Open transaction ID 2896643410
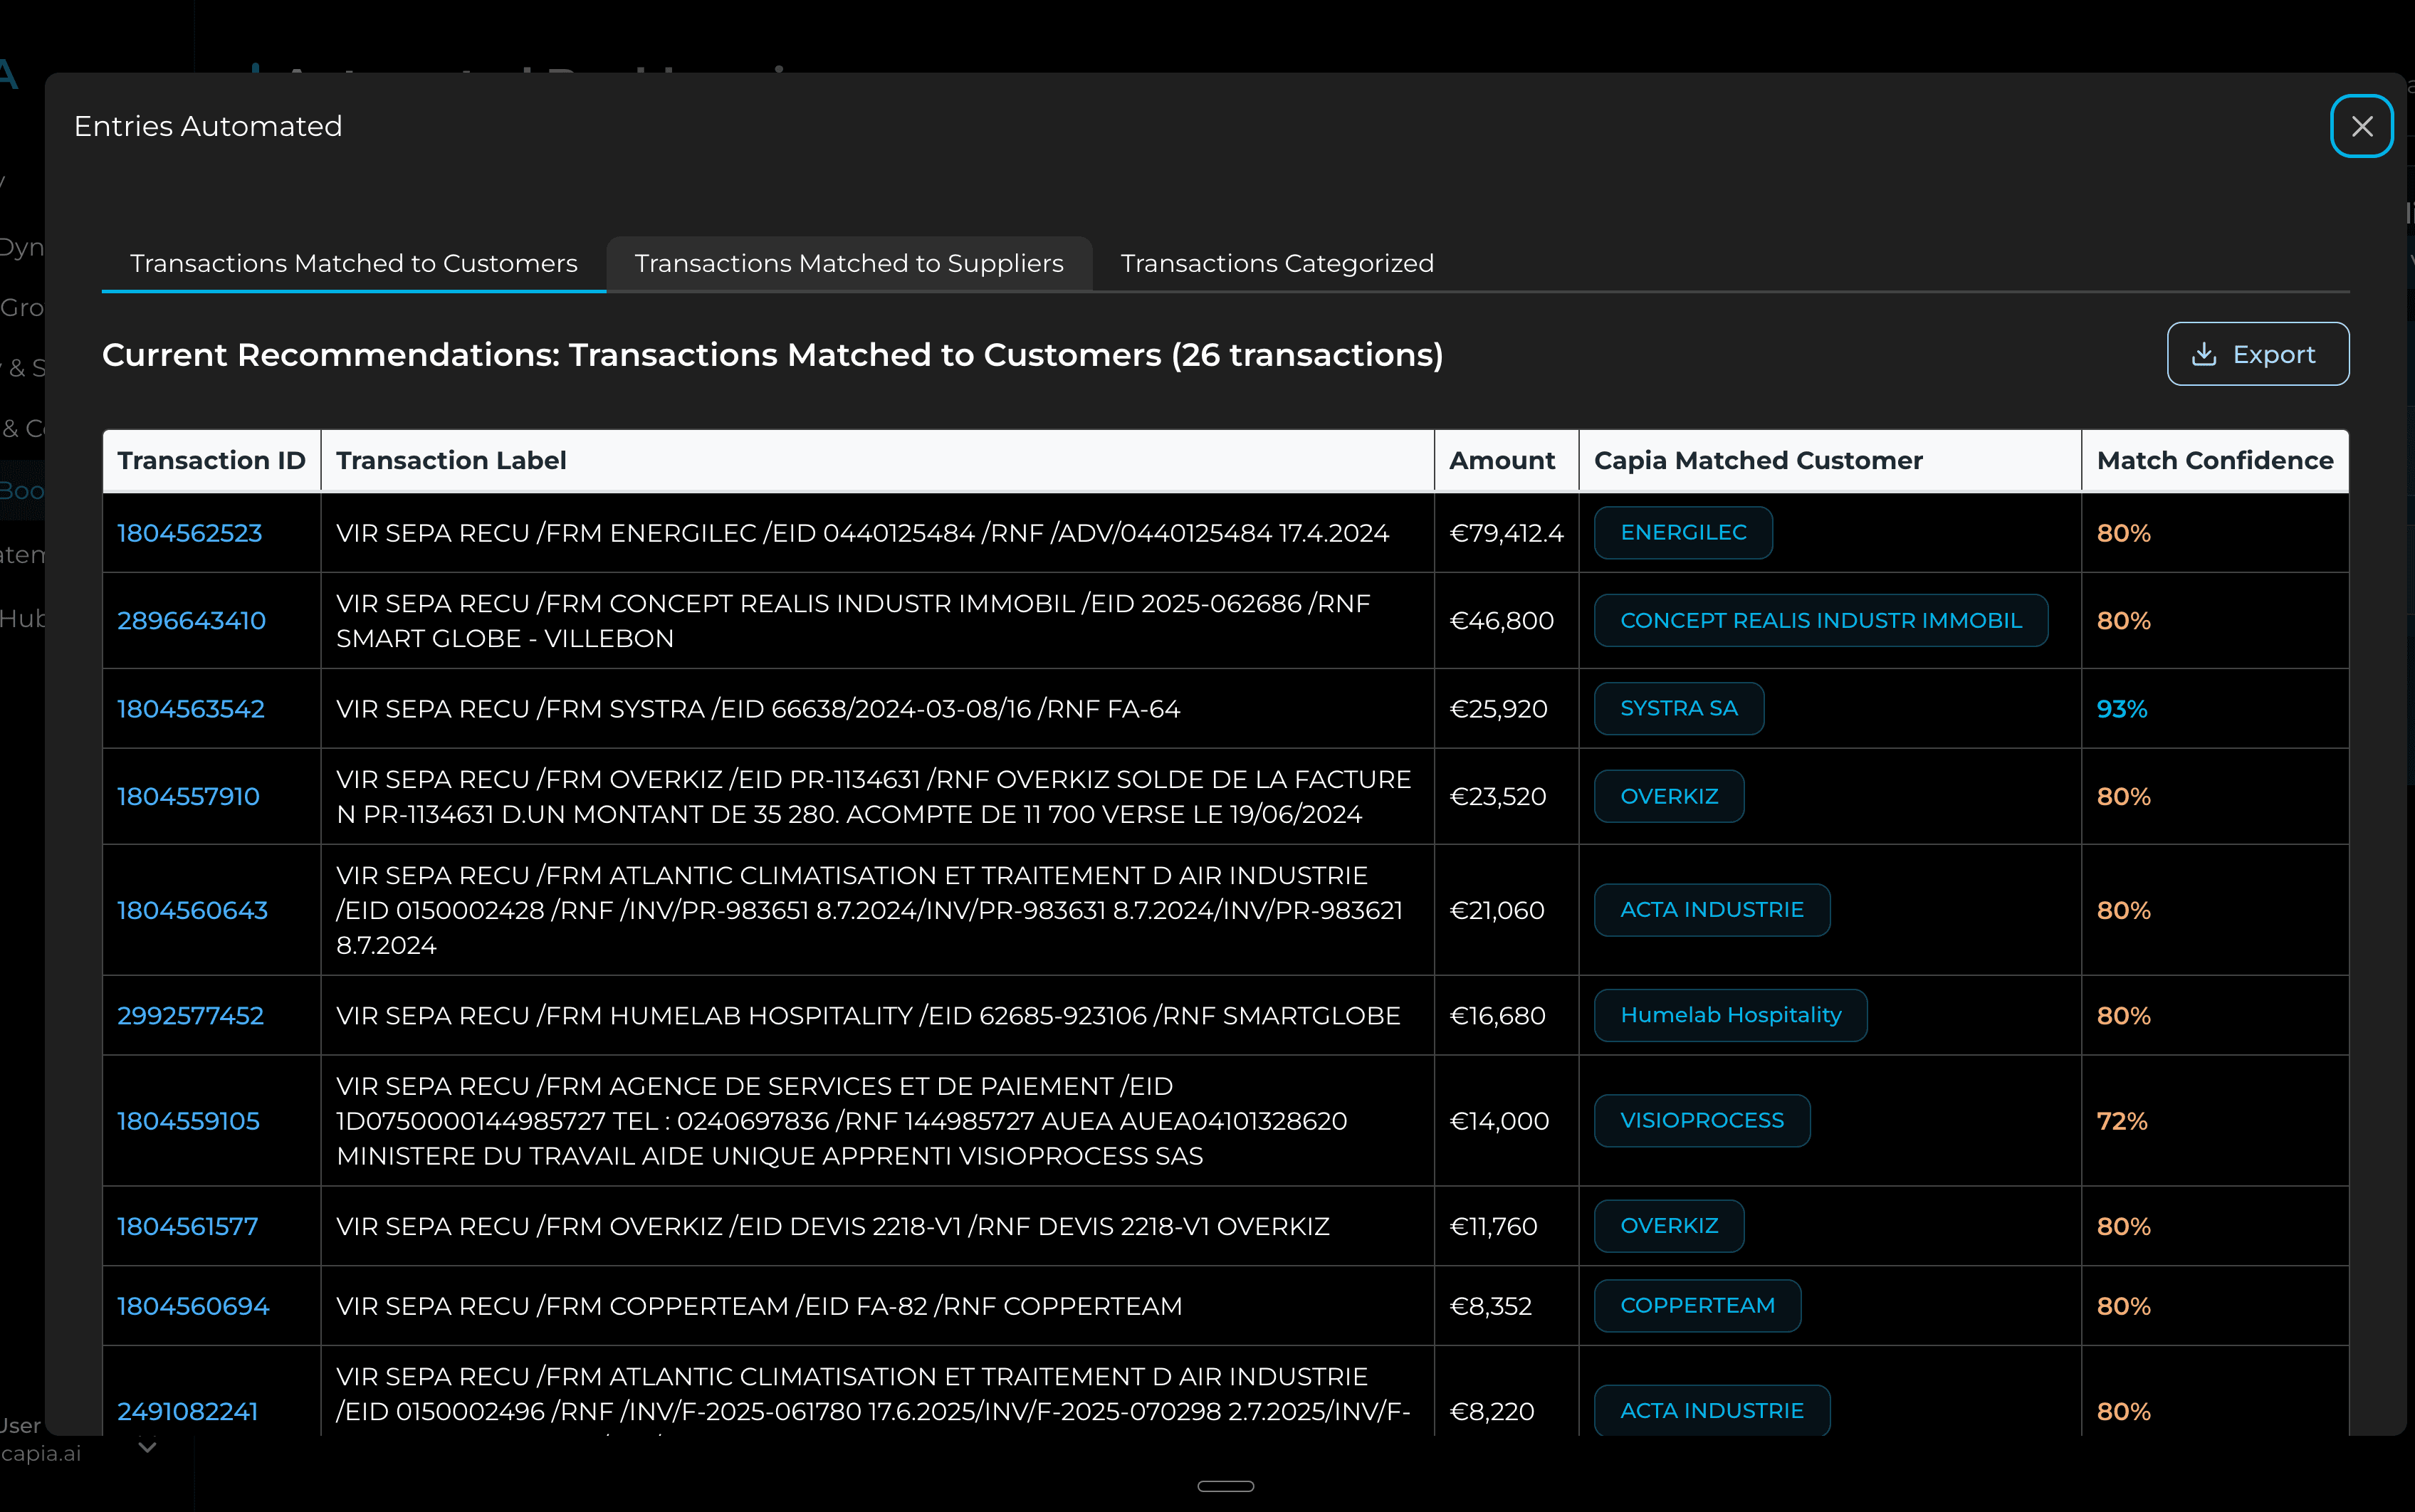 191,621
